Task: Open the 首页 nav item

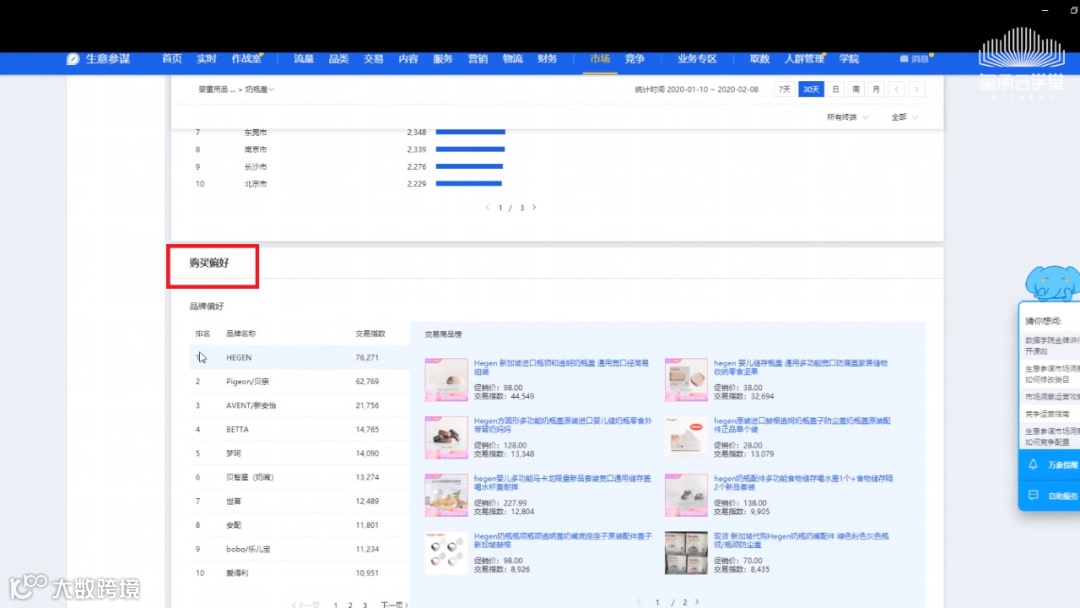Action: tap(172, 59)
